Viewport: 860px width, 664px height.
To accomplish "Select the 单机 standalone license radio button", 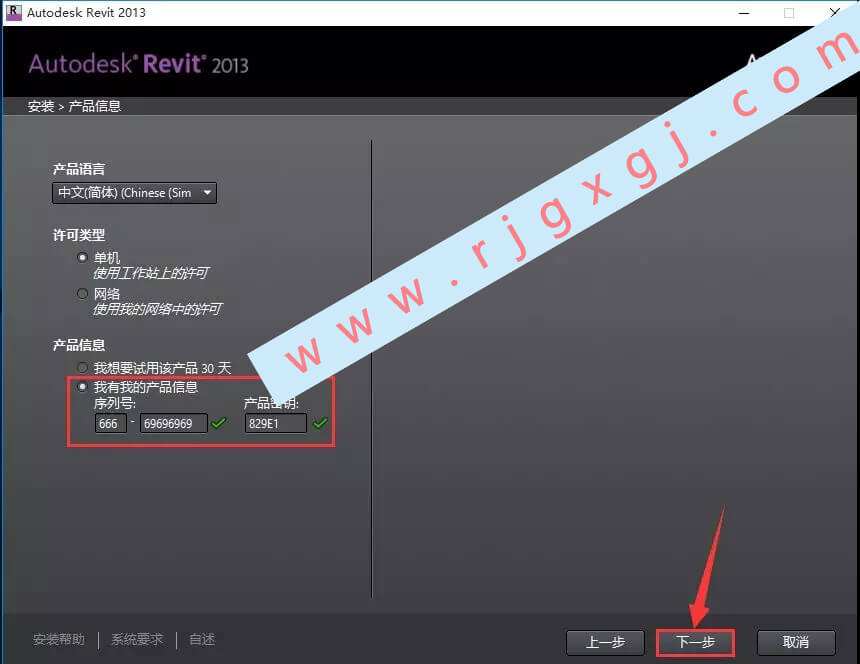I will (82, 257).
